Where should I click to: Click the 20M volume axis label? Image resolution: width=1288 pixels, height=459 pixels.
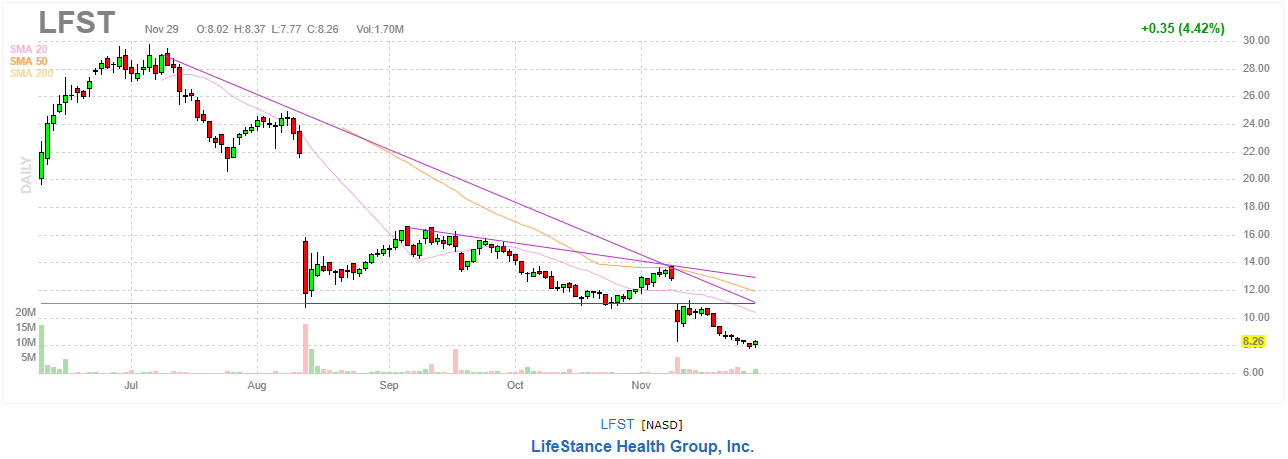pyautogui.click(x=26, y=312)
